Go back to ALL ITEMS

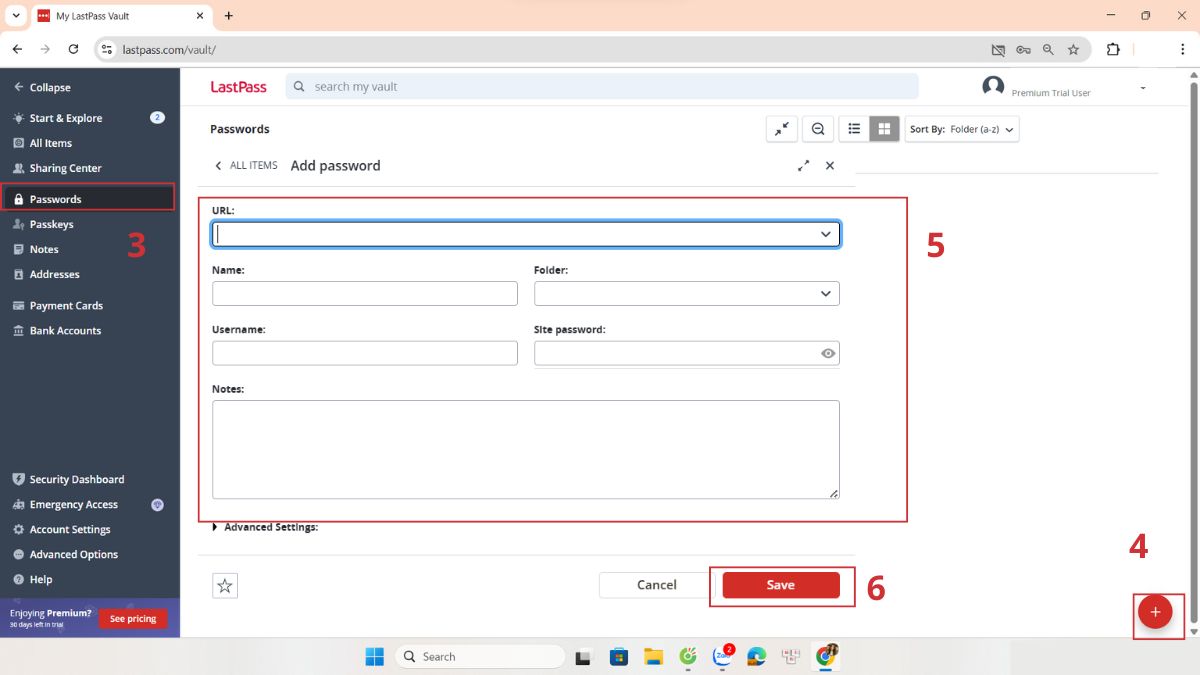click(x=246, y=165)
